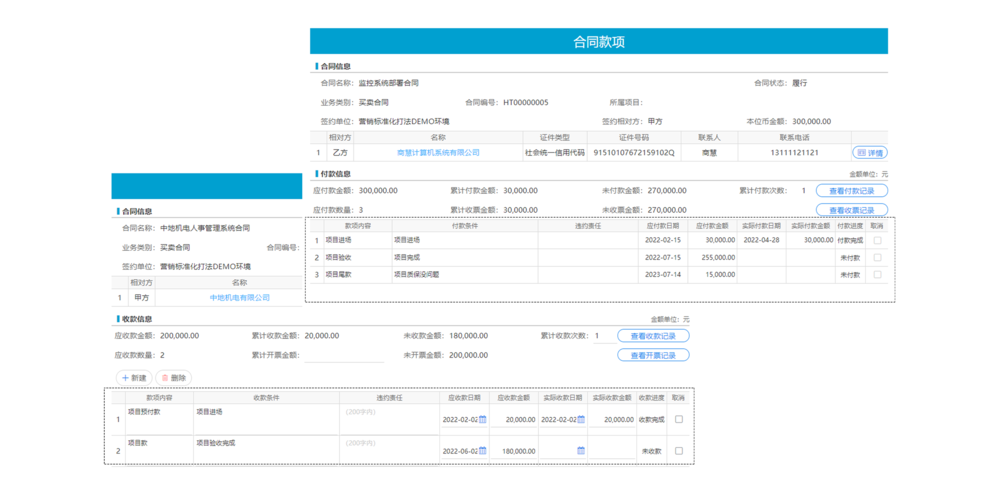Click 新建 to add a receipt row
This screenshot has width=1000, height=499.
point(133,378)
